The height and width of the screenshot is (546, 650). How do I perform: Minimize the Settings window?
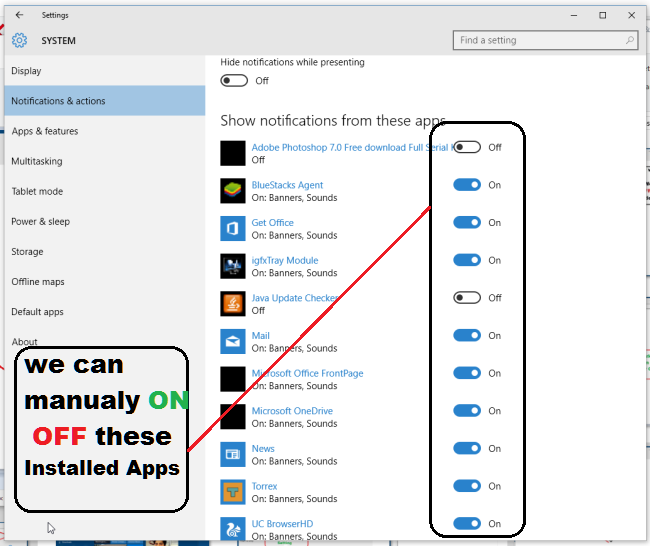coord(574,15)
